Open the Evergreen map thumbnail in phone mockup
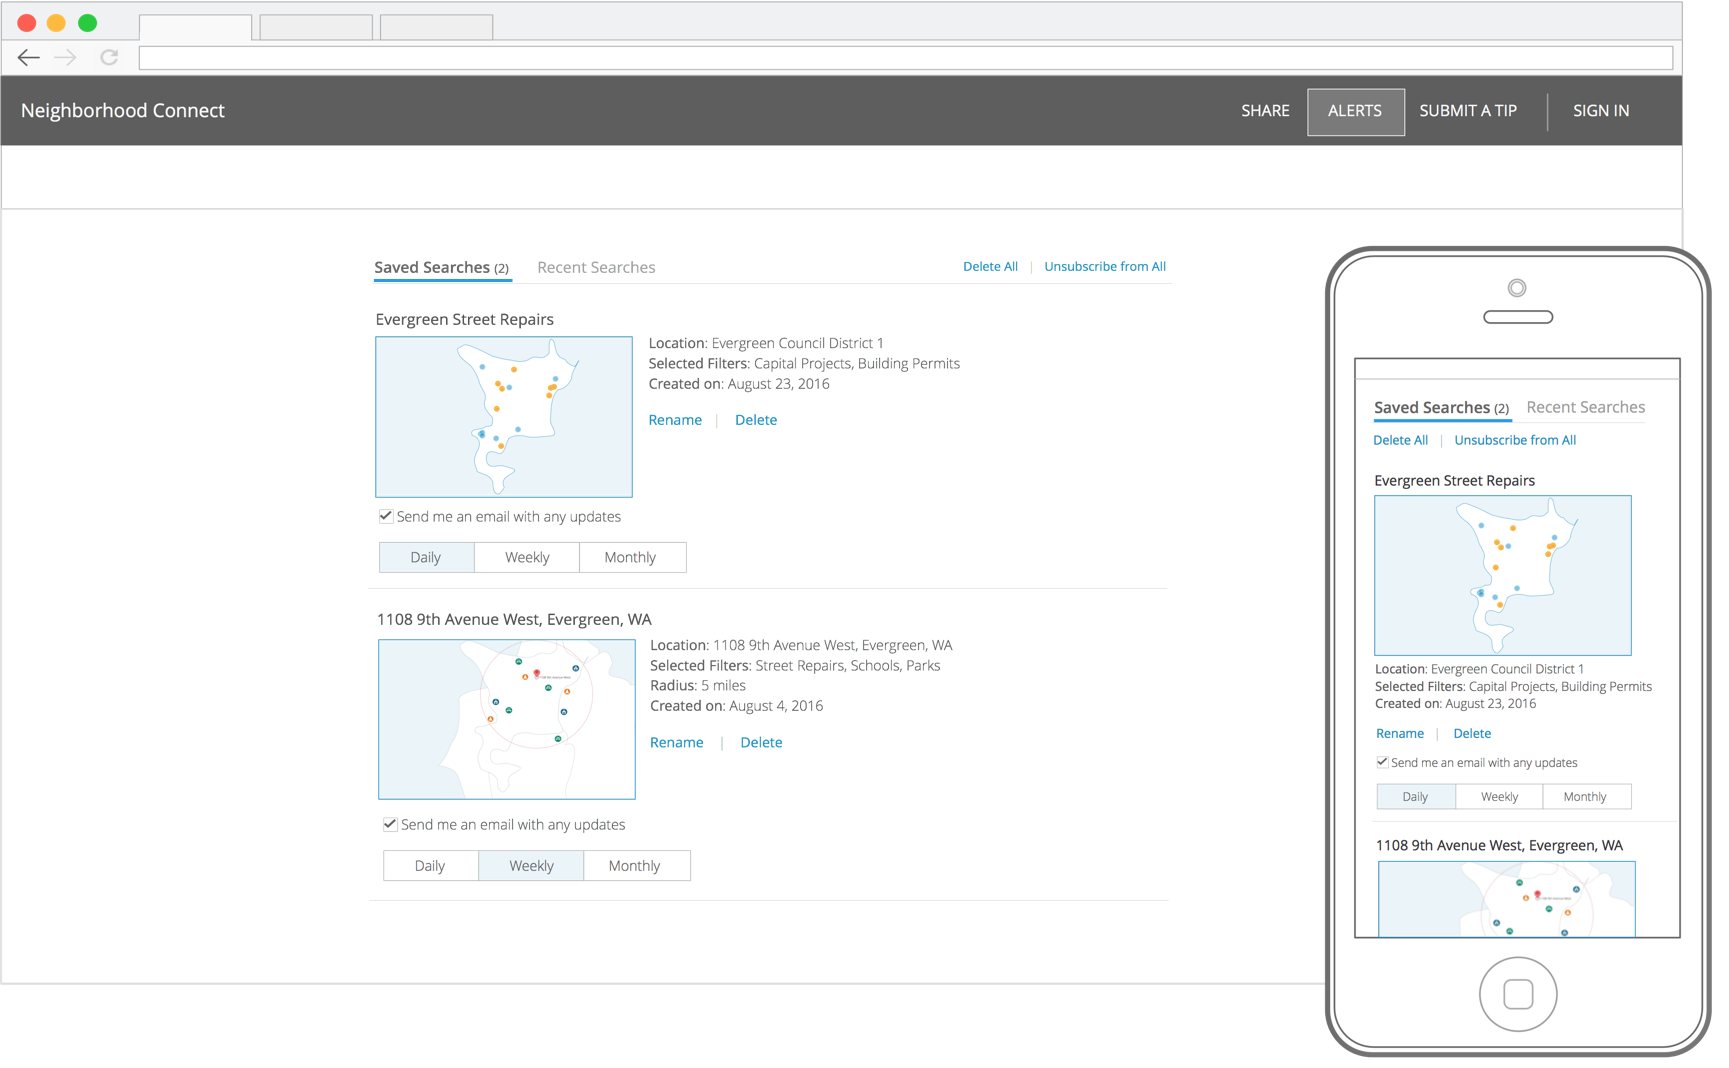The height and width of the screenshot is (1068, 1729). [1503, 576]
